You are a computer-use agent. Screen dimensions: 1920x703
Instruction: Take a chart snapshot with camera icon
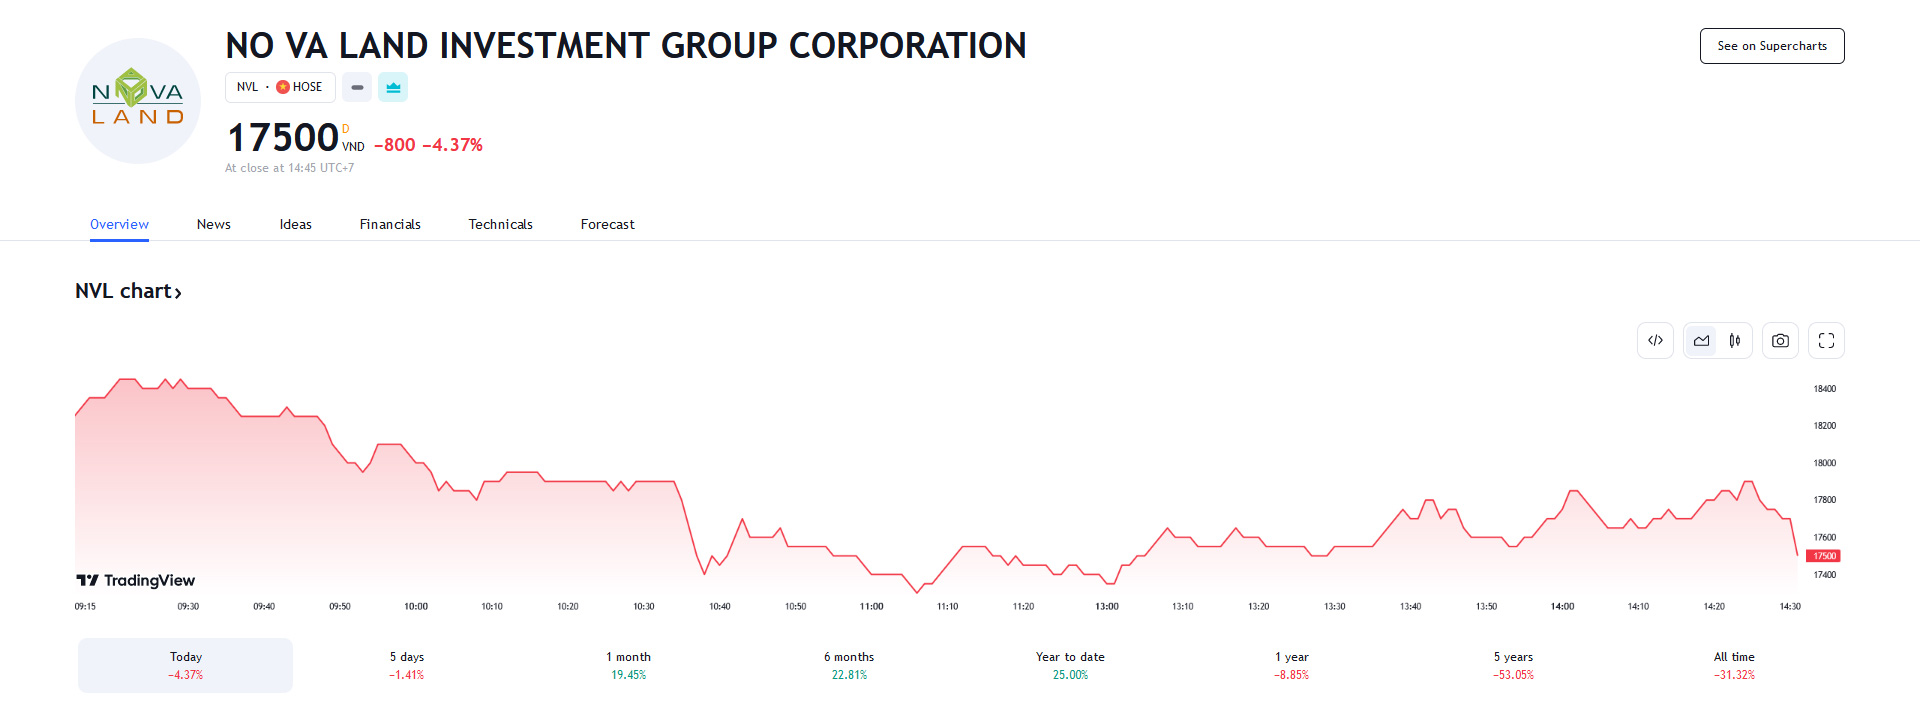1780,341
